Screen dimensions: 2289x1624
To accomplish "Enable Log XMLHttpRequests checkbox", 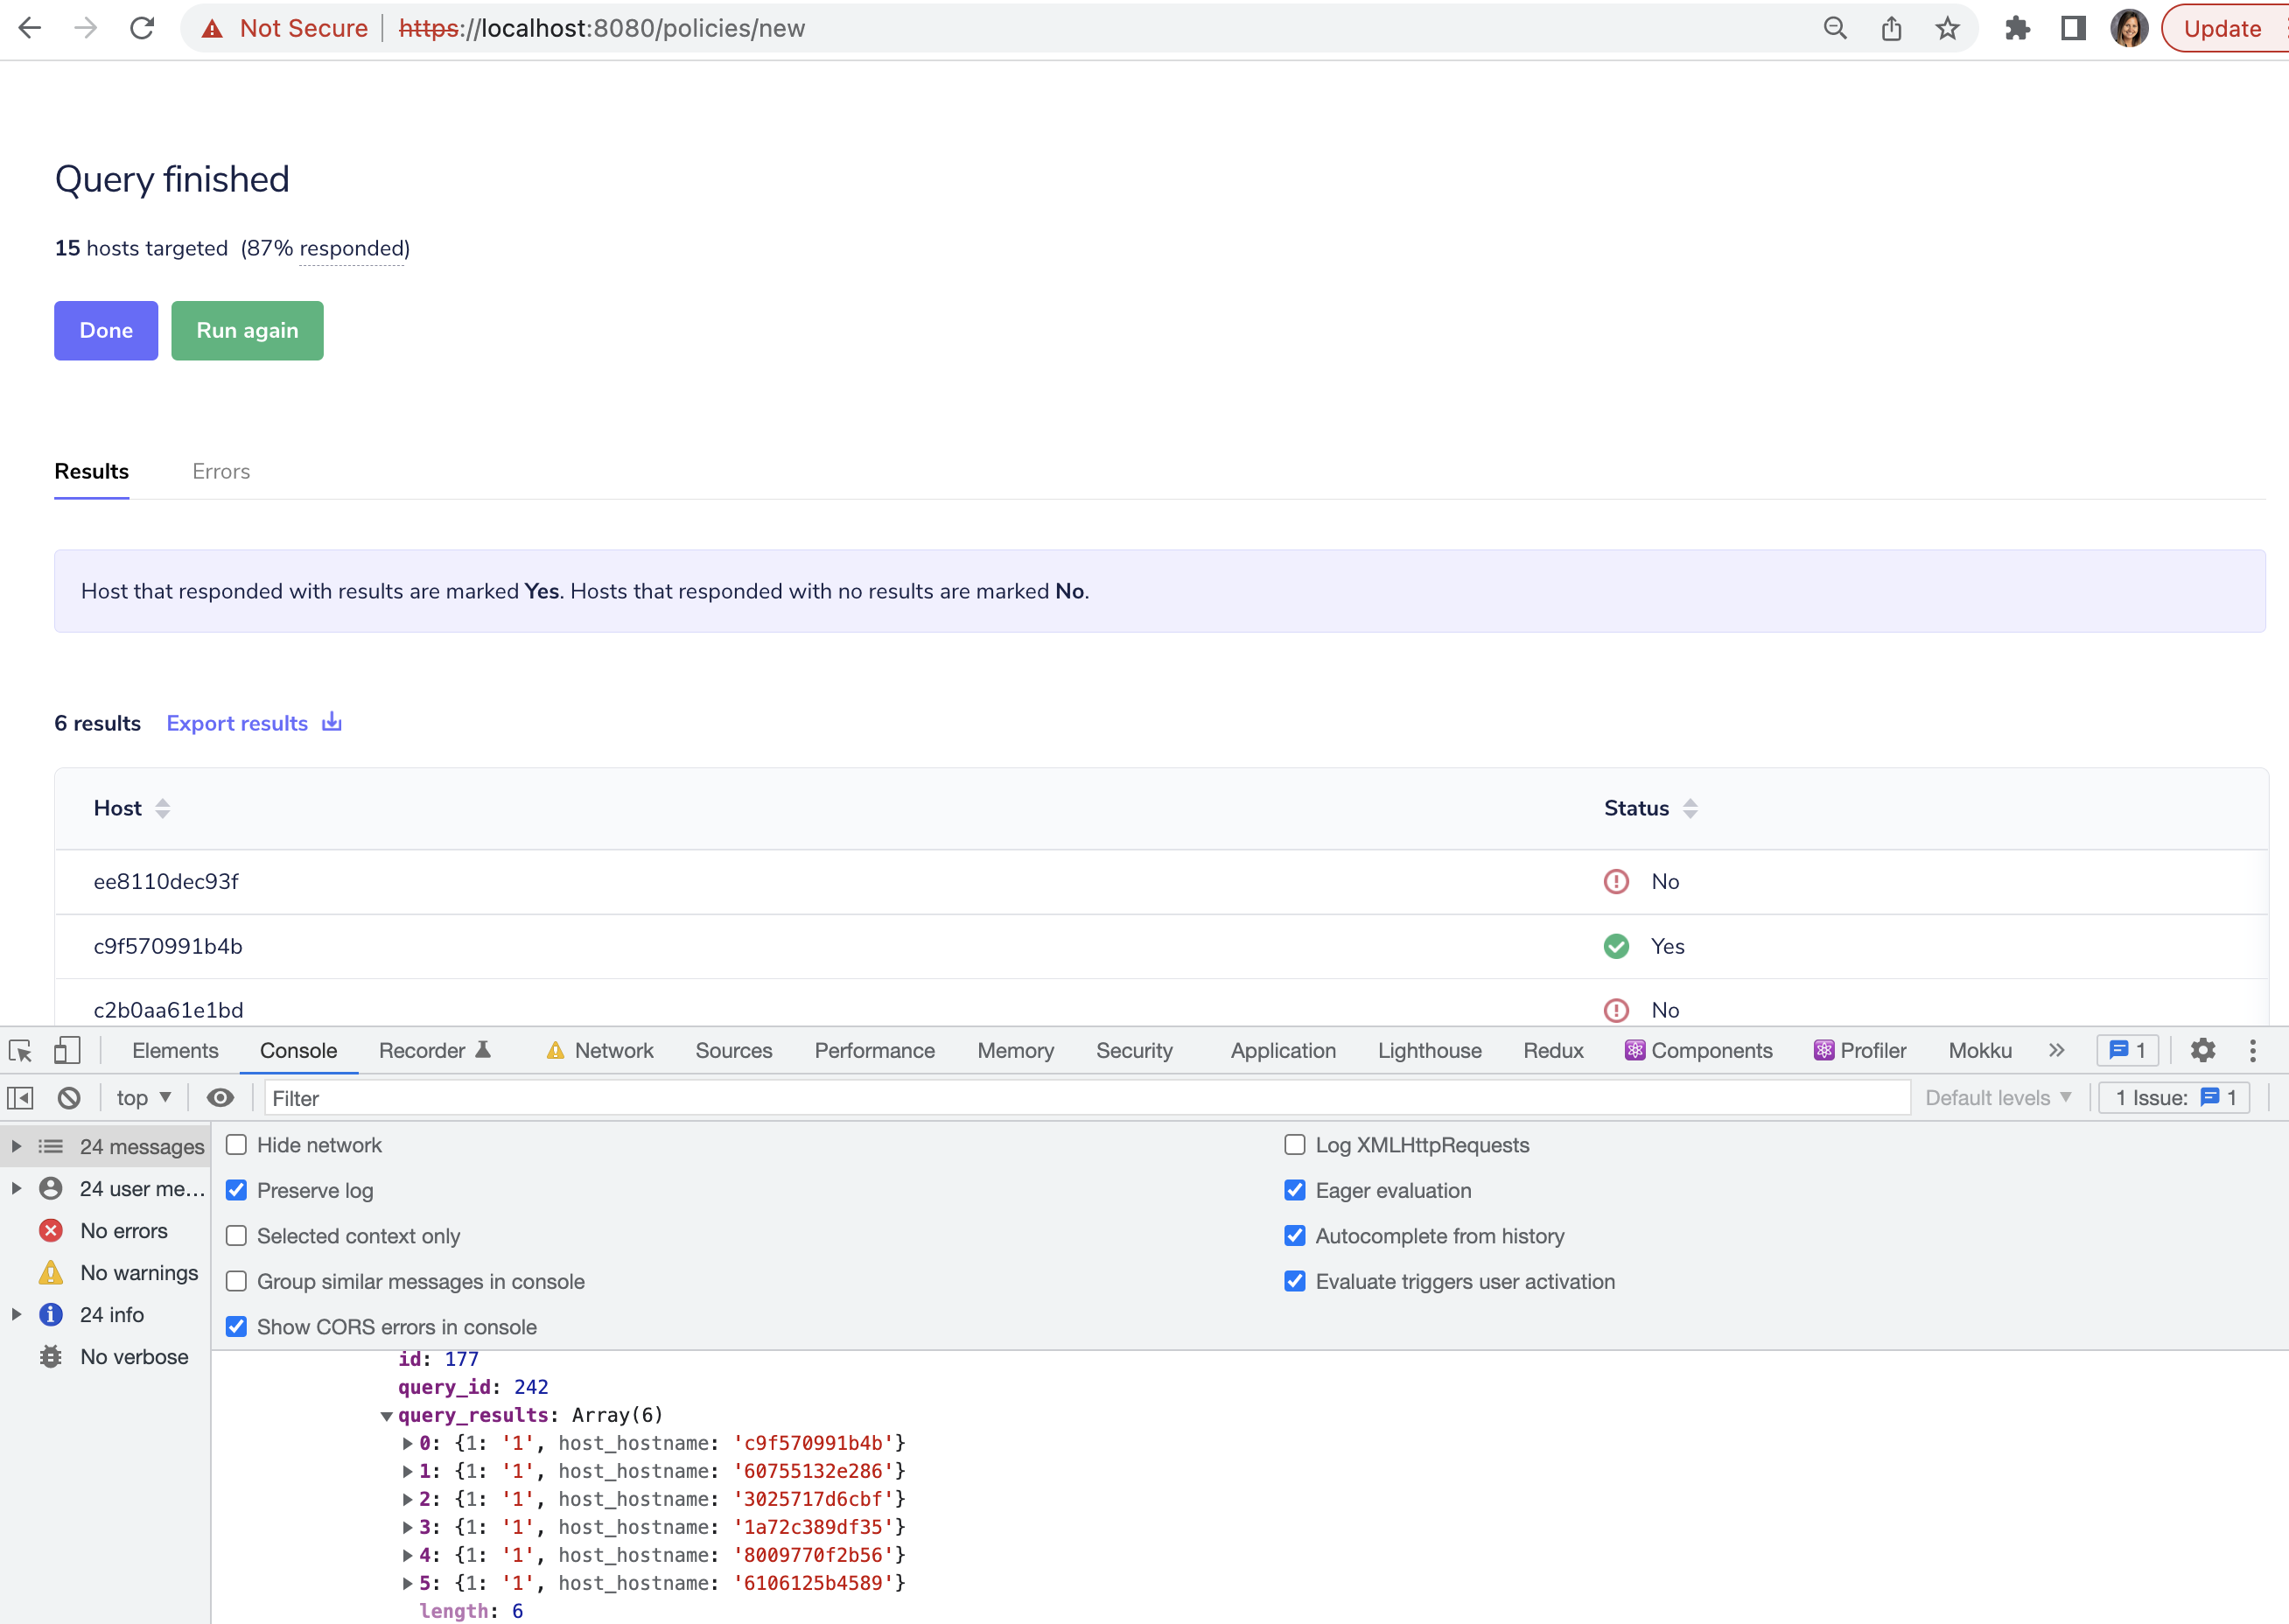I will [x=1295, y=1145].
